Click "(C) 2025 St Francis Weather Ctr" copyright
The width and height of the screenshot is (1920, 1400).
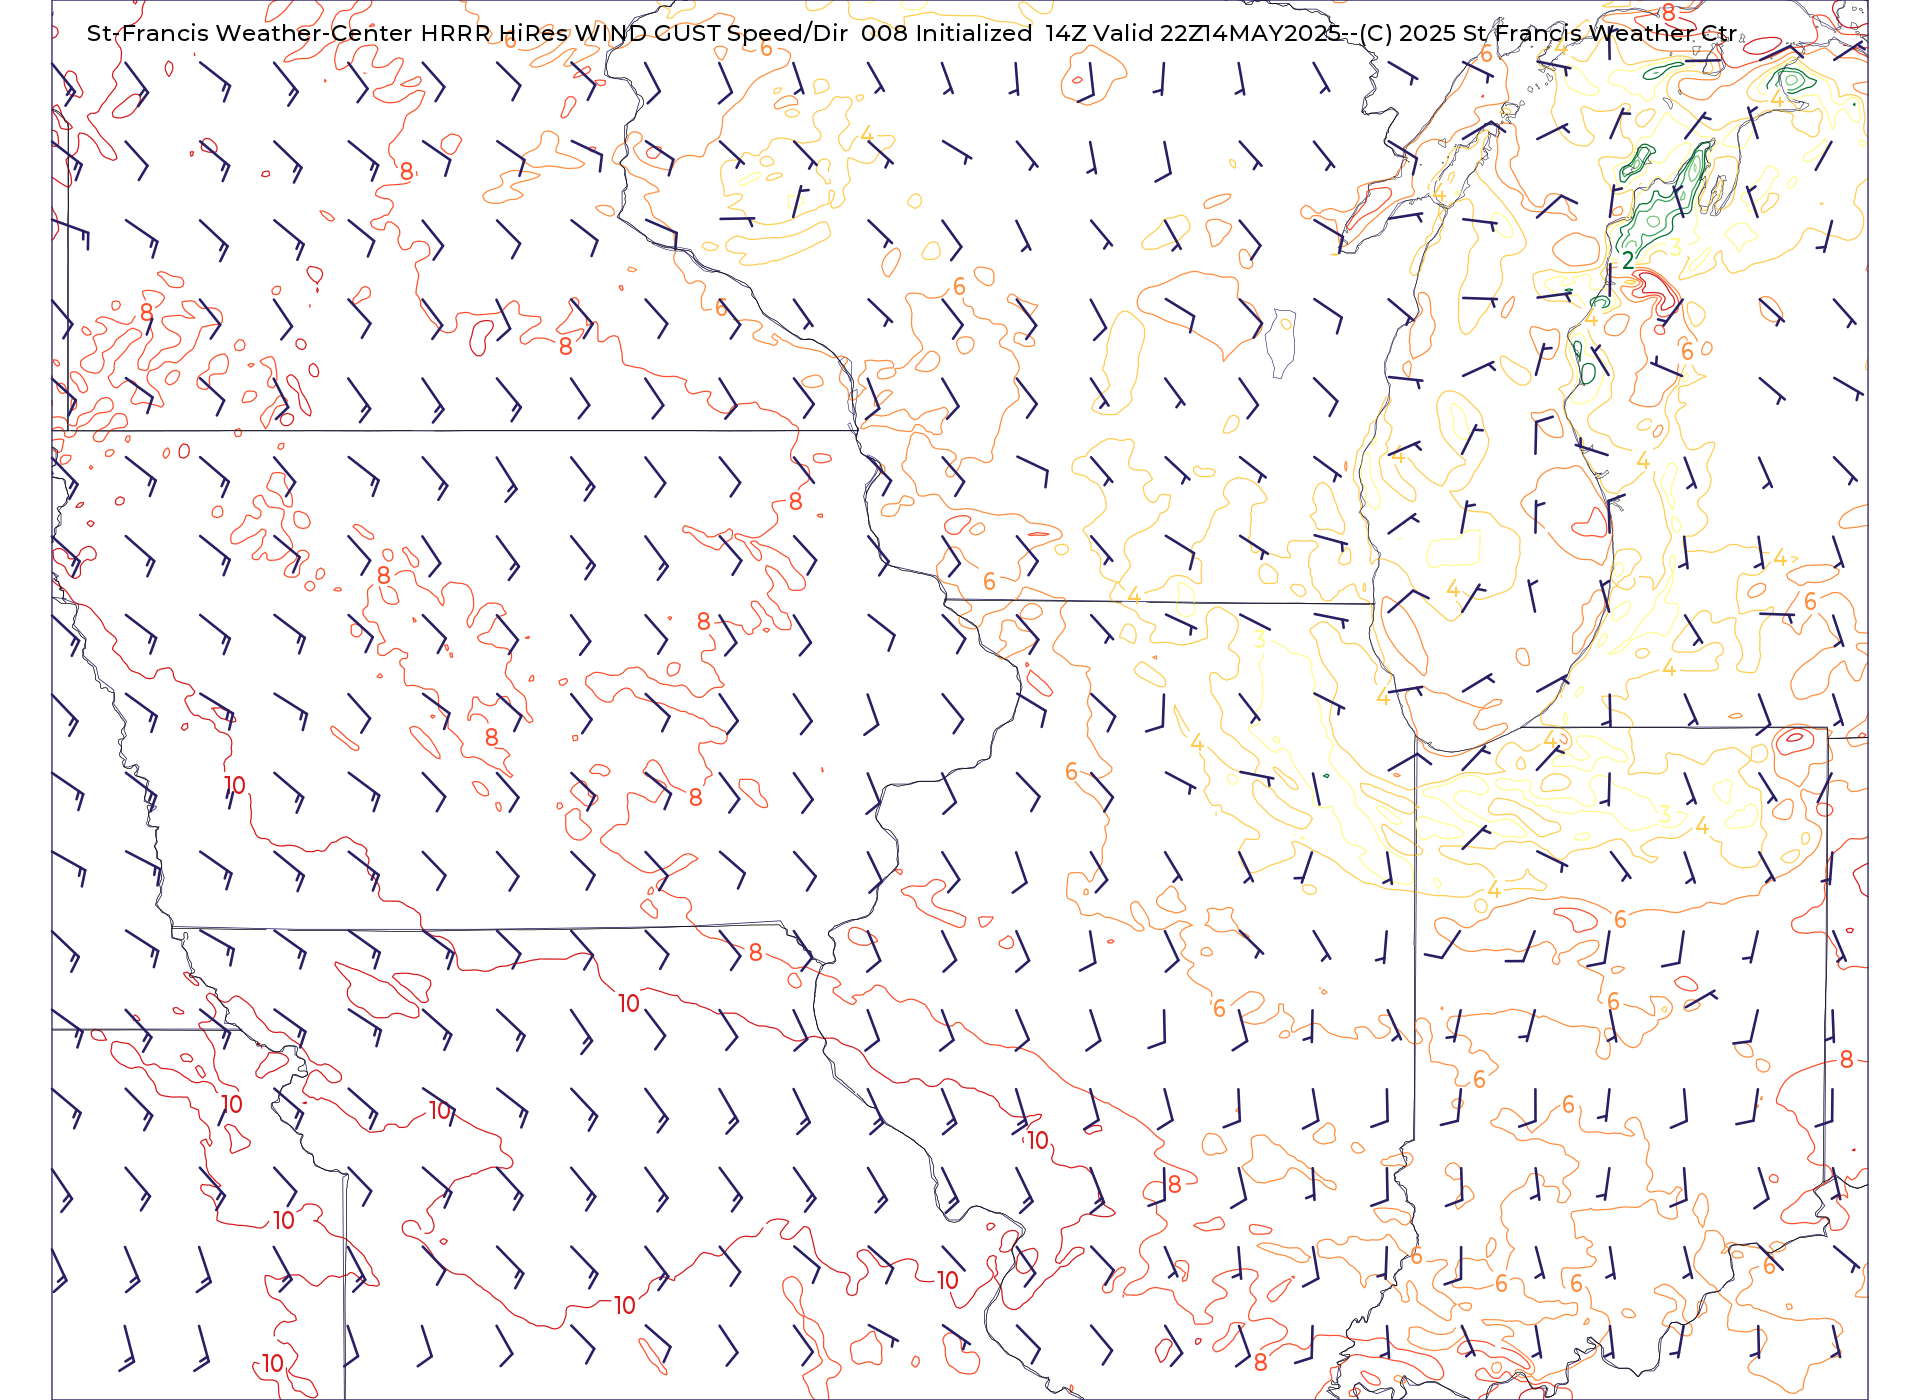1547,33
